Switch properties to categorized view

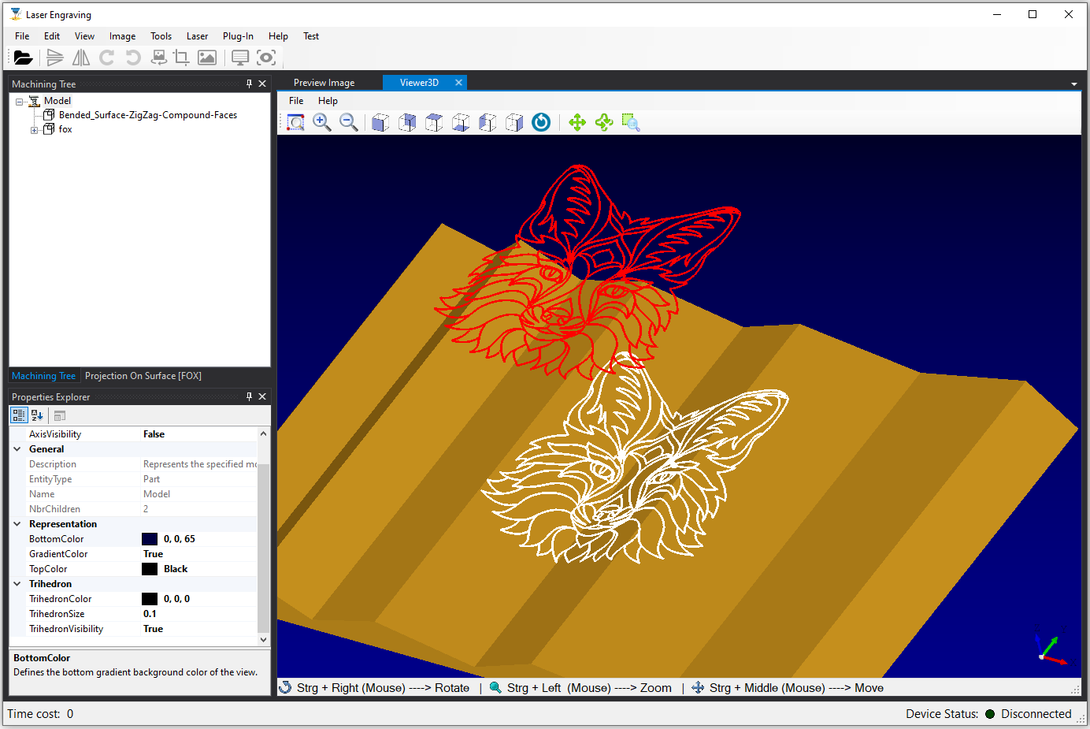[19, 415]
